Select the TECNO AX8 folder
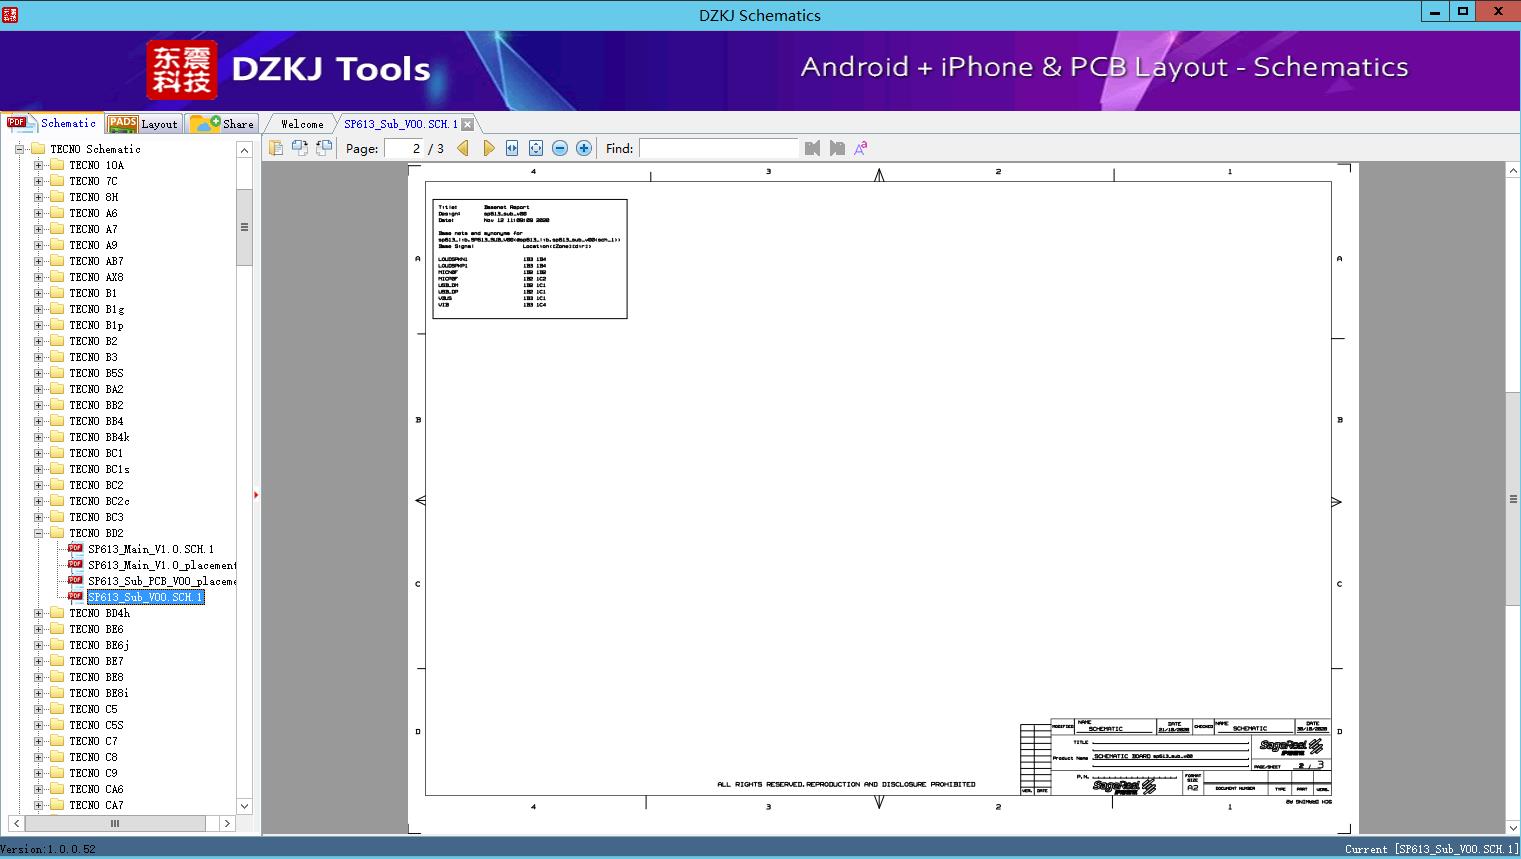The image size is (1521, 859). 96,277
